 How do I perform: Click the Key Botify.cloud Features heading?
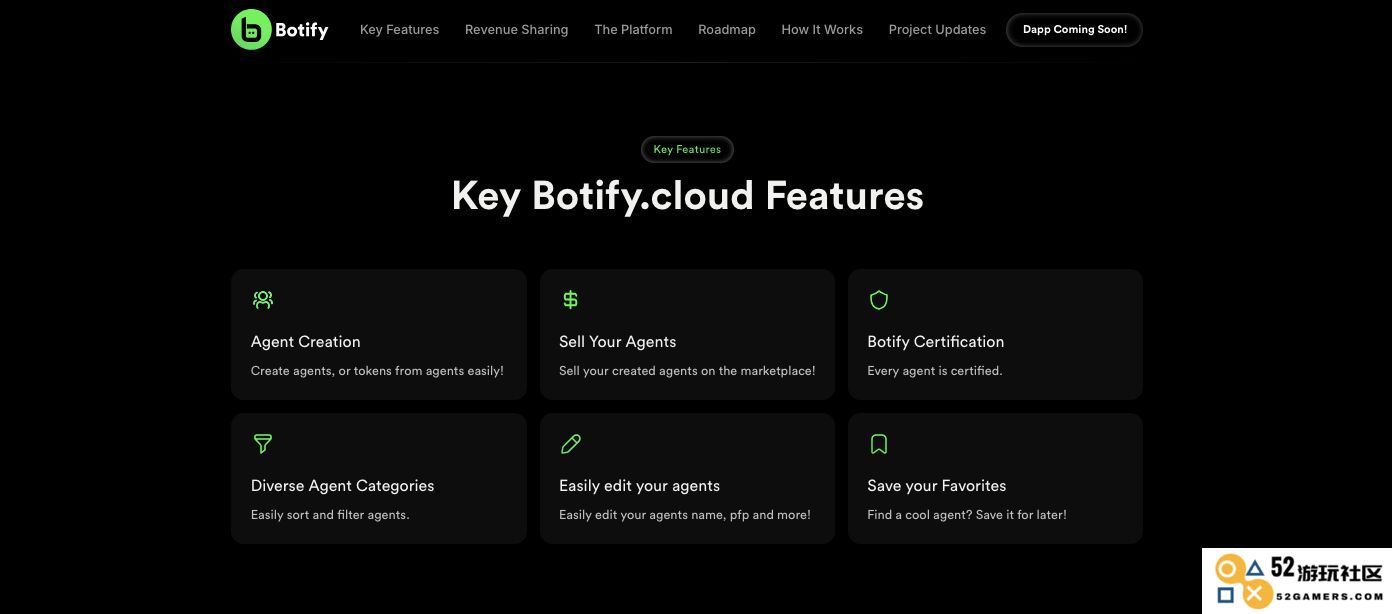pos(687,195)
